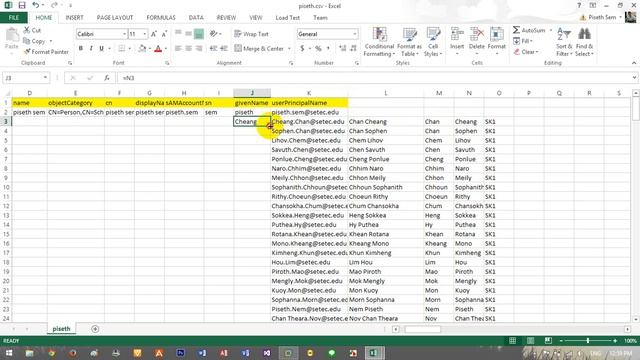Activate the Format Painter
This screenshot has width=640, height=360.
46,52
